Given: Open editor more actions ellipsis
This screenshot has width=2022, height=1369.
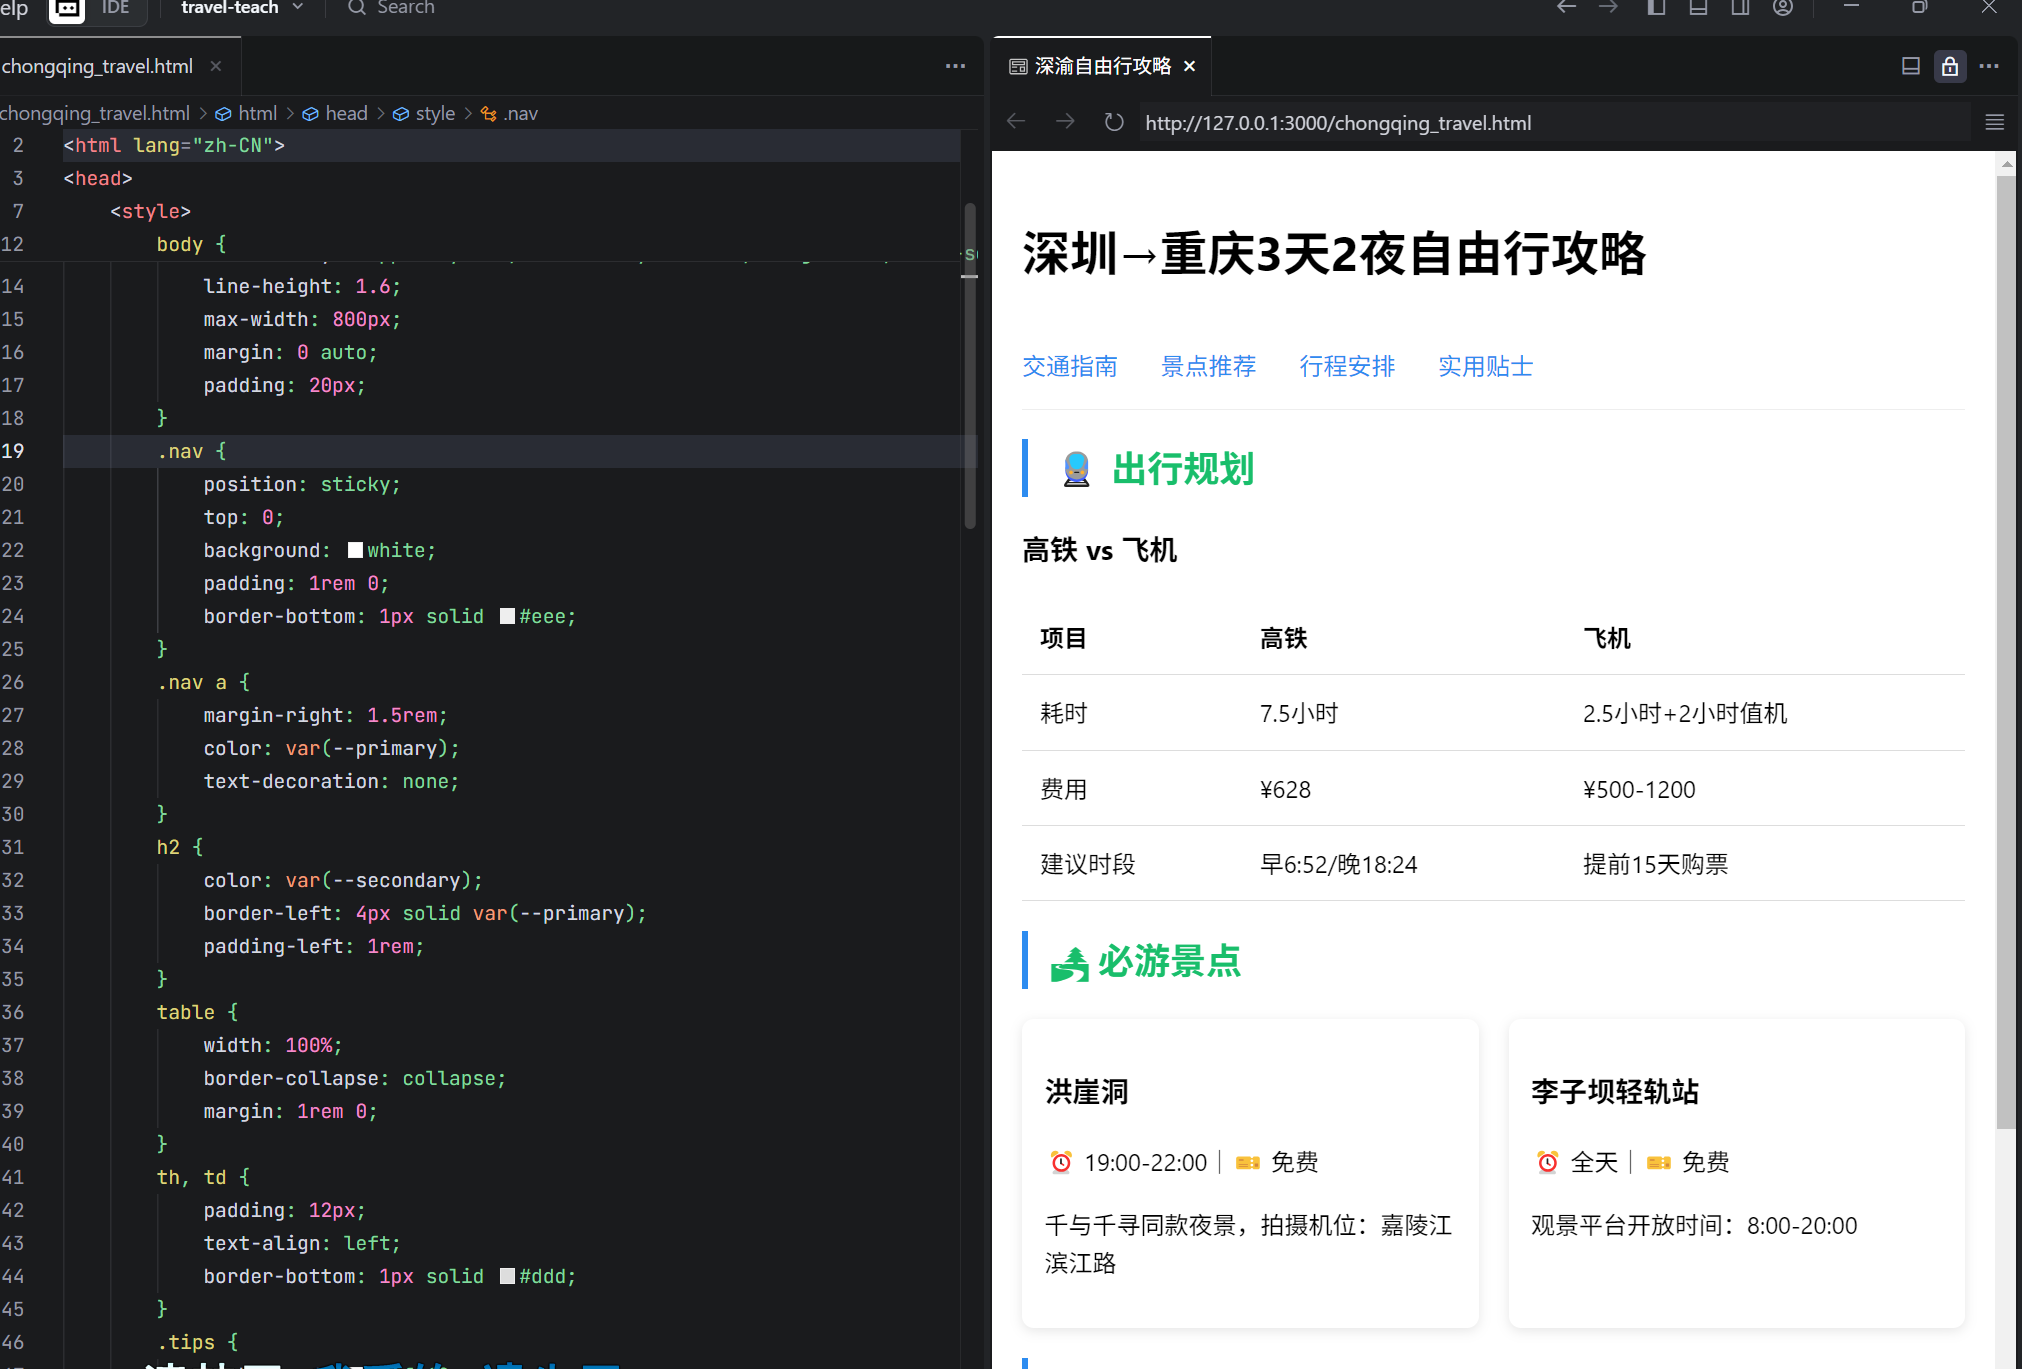Looking at the screenshot, I should [x=955, y=66].
